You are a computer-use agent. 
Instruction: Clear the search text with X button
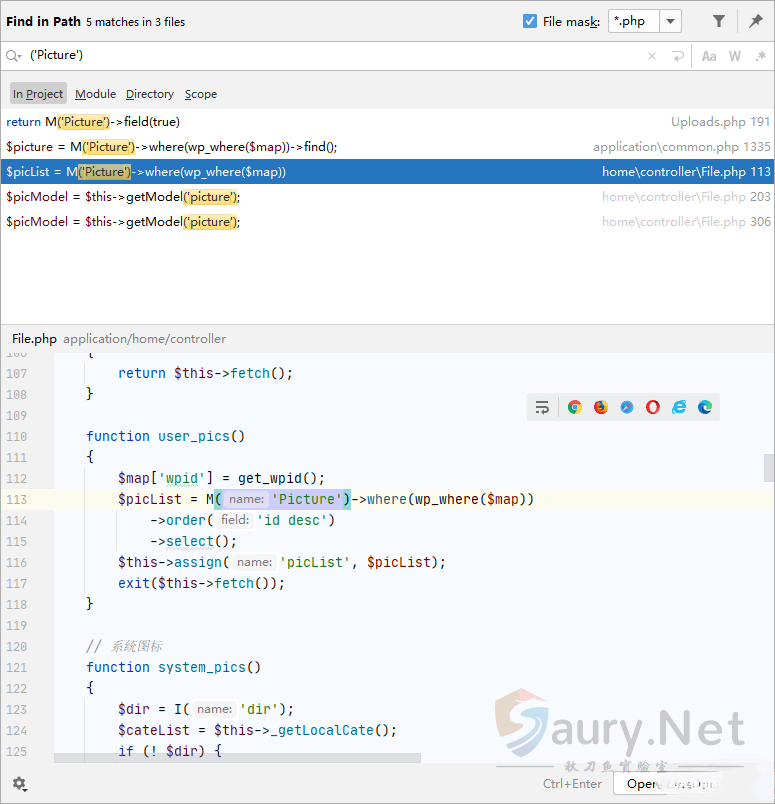point(652,56)
